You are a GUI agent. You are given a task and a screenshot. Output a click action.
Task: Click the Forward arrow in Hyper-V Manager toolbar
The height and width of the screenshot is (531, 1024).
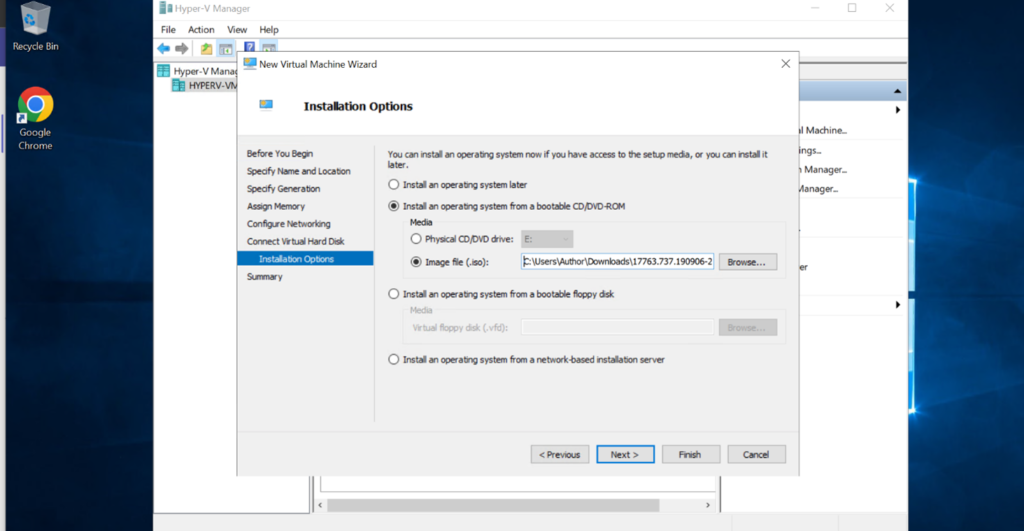click(182, 48)
